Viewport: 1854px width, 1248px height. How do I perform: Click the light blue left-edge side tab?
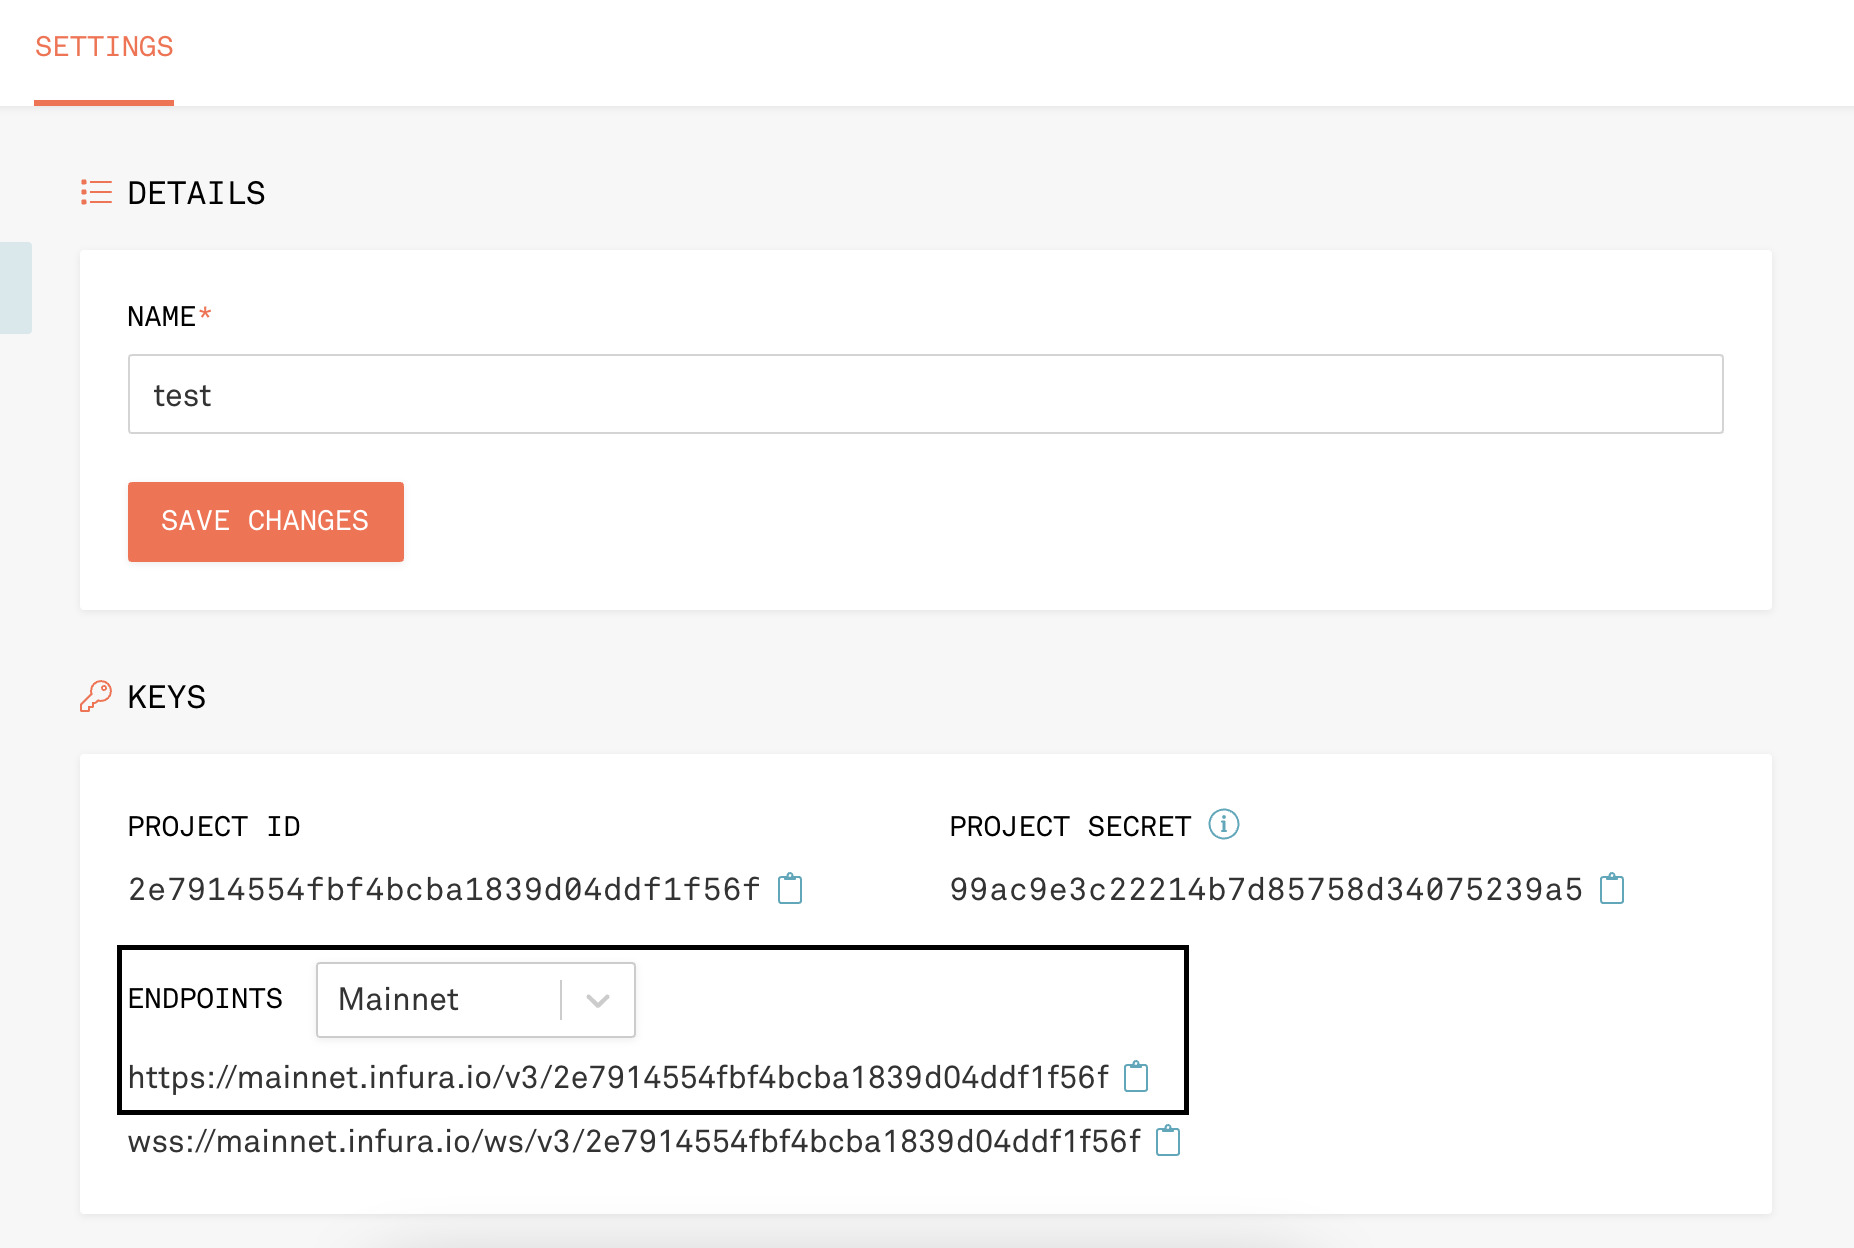tap(15, 288)
